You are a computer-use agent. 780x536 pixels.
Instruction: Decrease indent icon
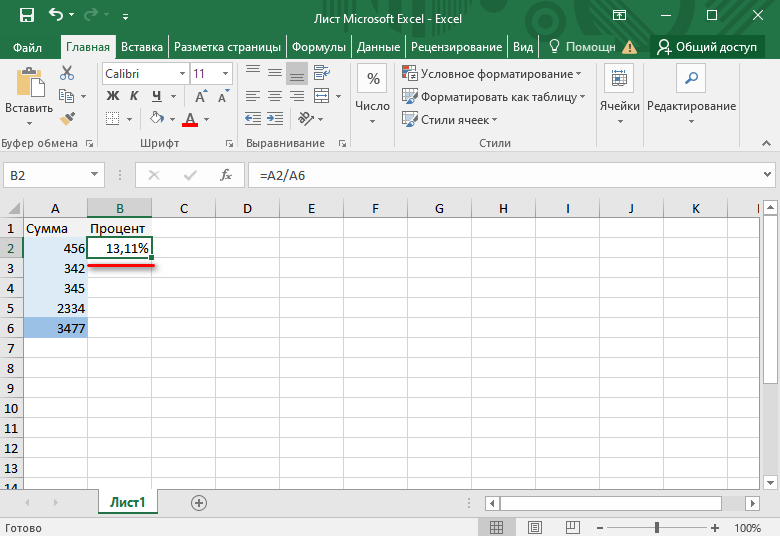click(x=253, y=118)
